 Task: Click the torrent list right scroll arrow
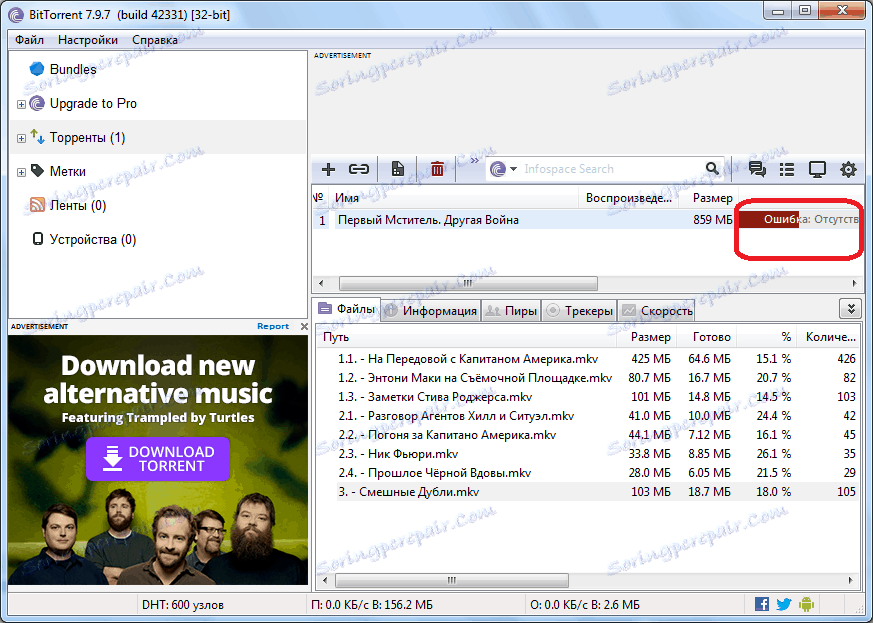[x=855, y=283]
